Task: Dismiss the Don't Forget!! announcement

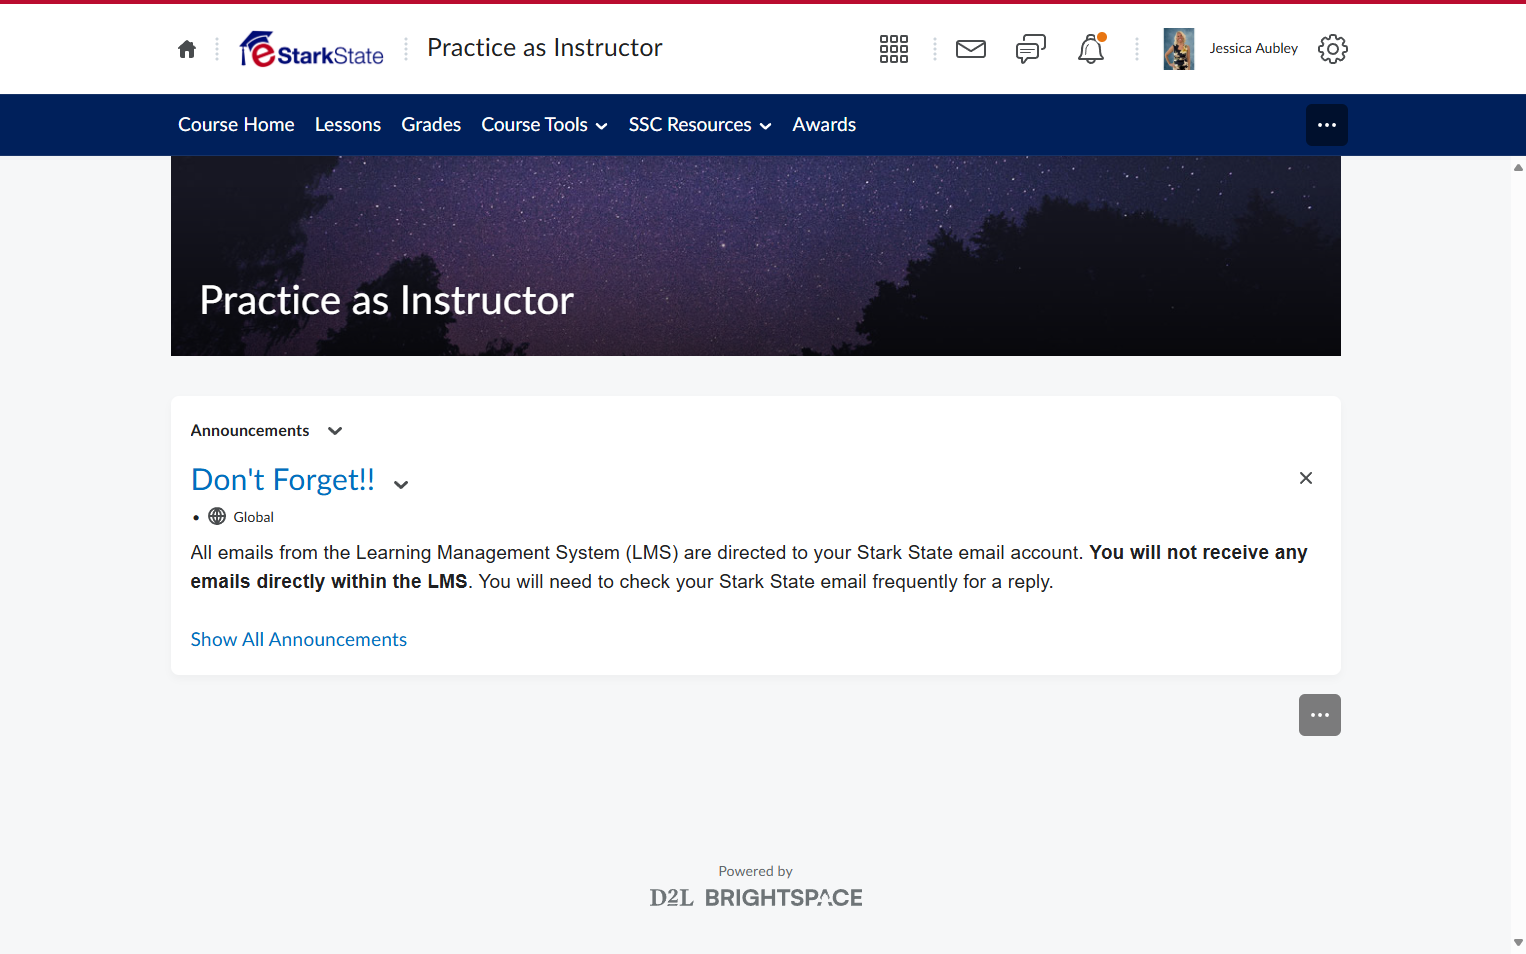Action: 1306,478
